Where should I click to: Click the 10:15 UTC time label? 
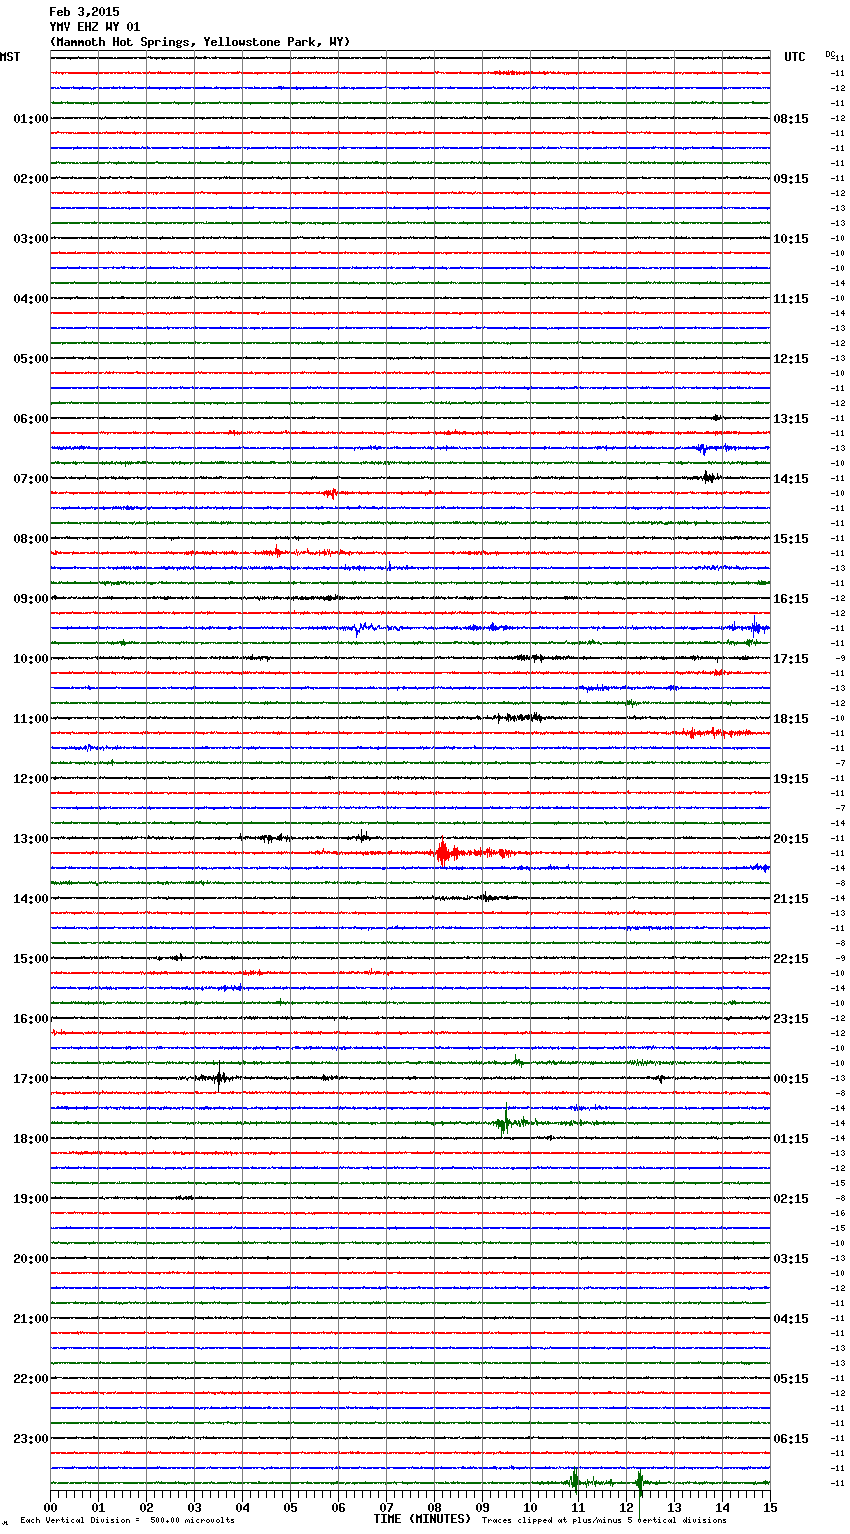click(x=791, y=239)
